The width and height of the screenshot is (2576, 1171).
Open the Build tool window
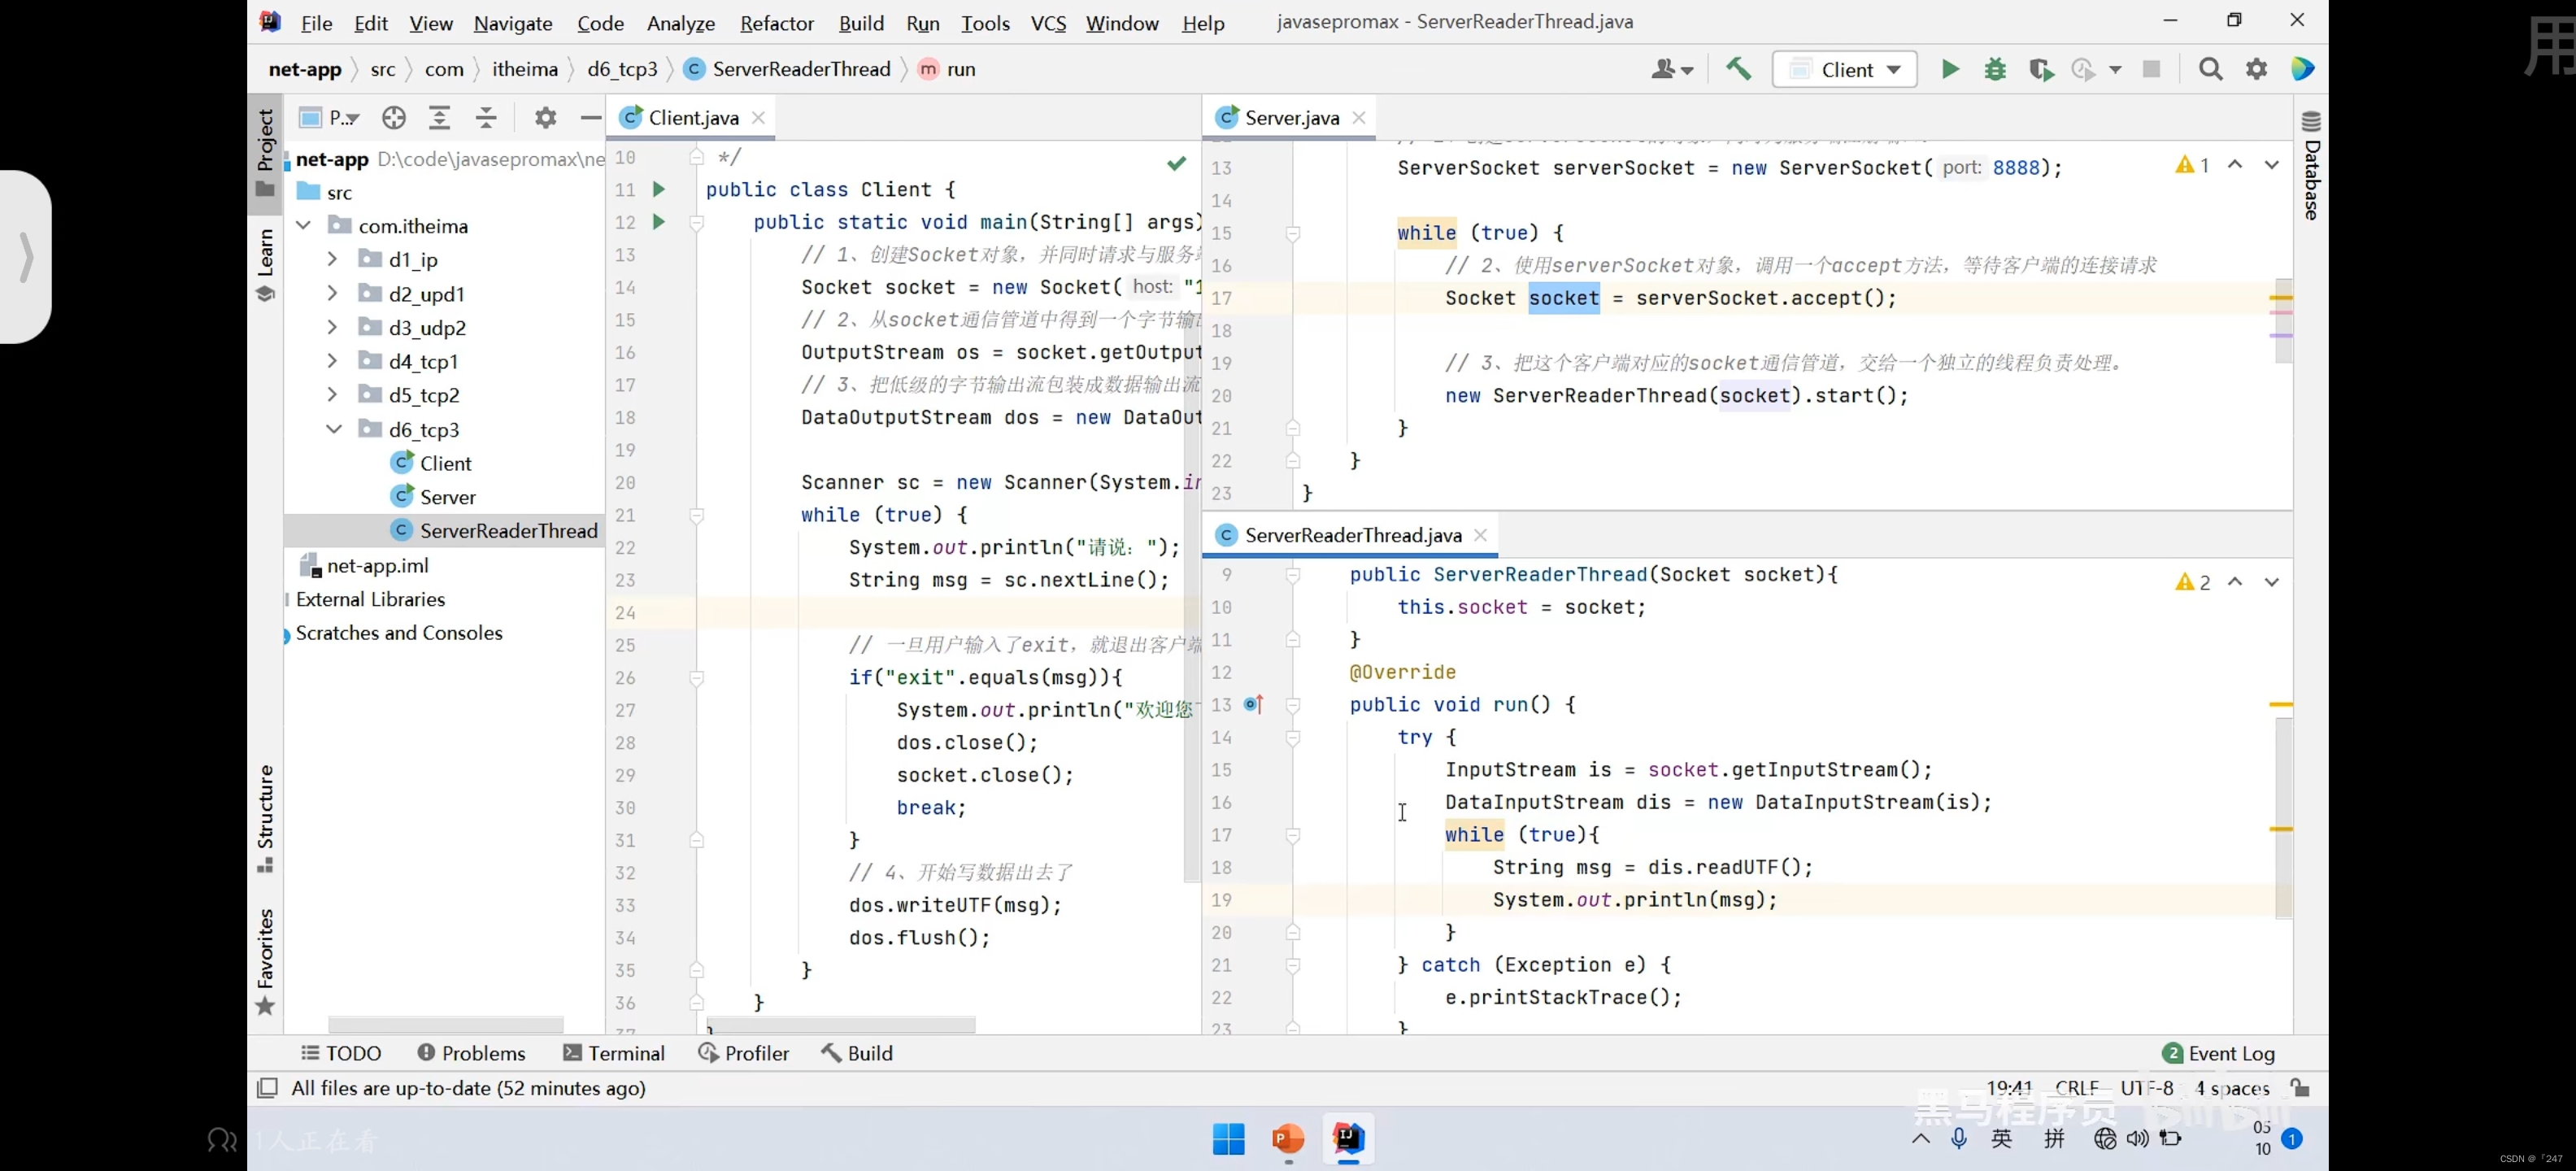857,1053
